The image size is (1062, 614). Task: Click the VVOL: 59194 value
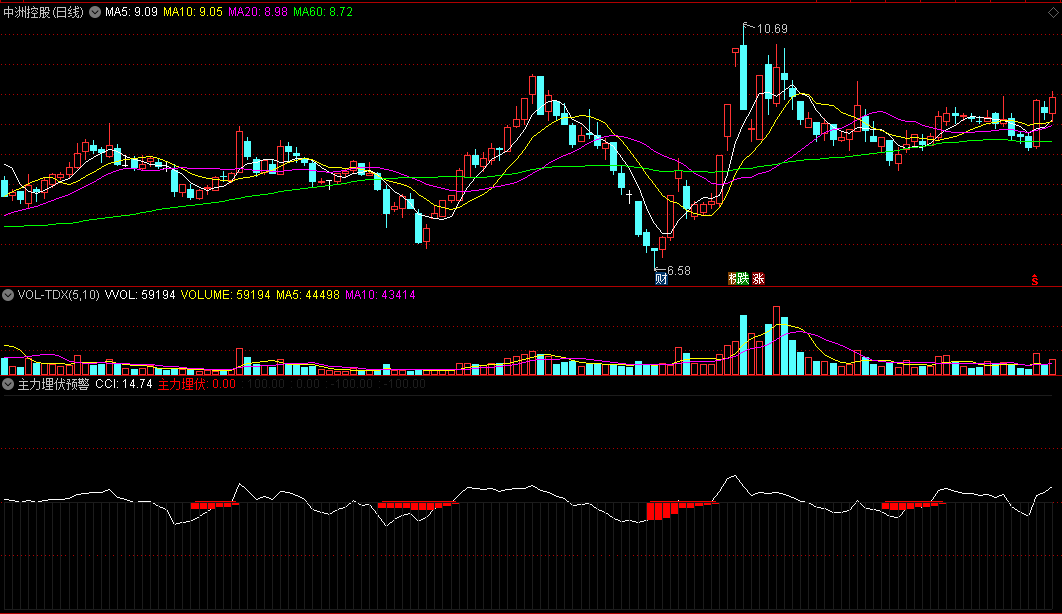pos(140,295)
